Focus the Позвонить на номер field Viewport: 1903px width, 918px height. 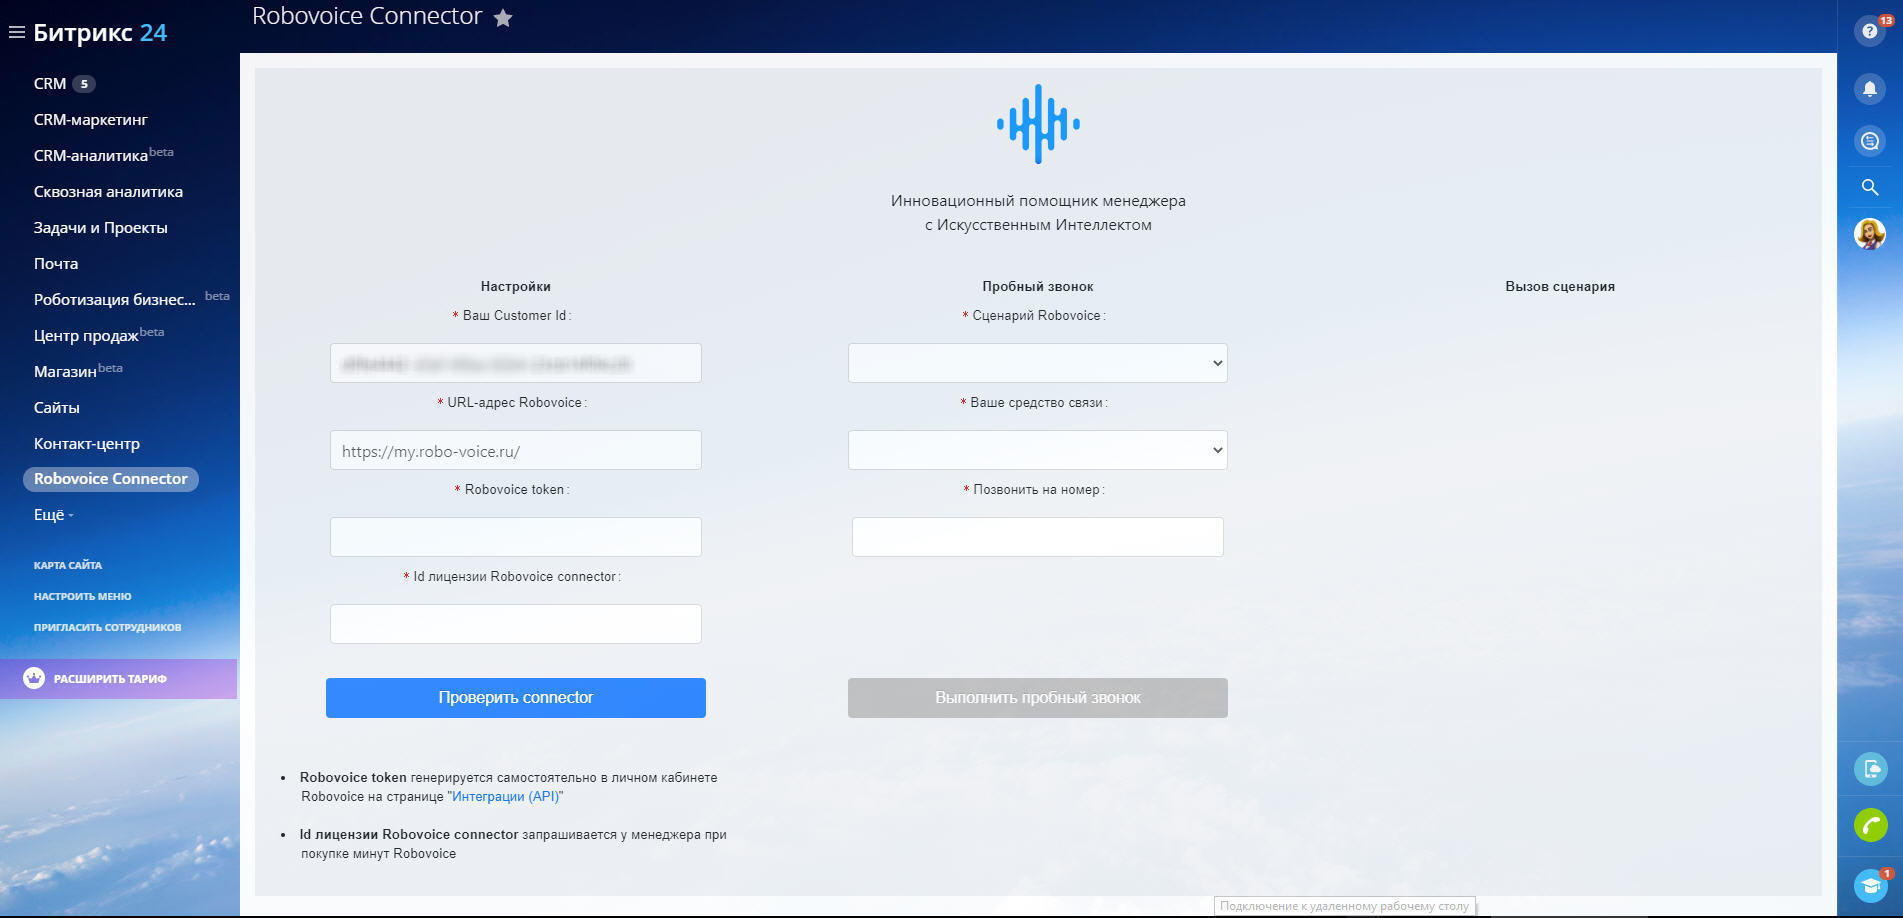[1038, 537]
